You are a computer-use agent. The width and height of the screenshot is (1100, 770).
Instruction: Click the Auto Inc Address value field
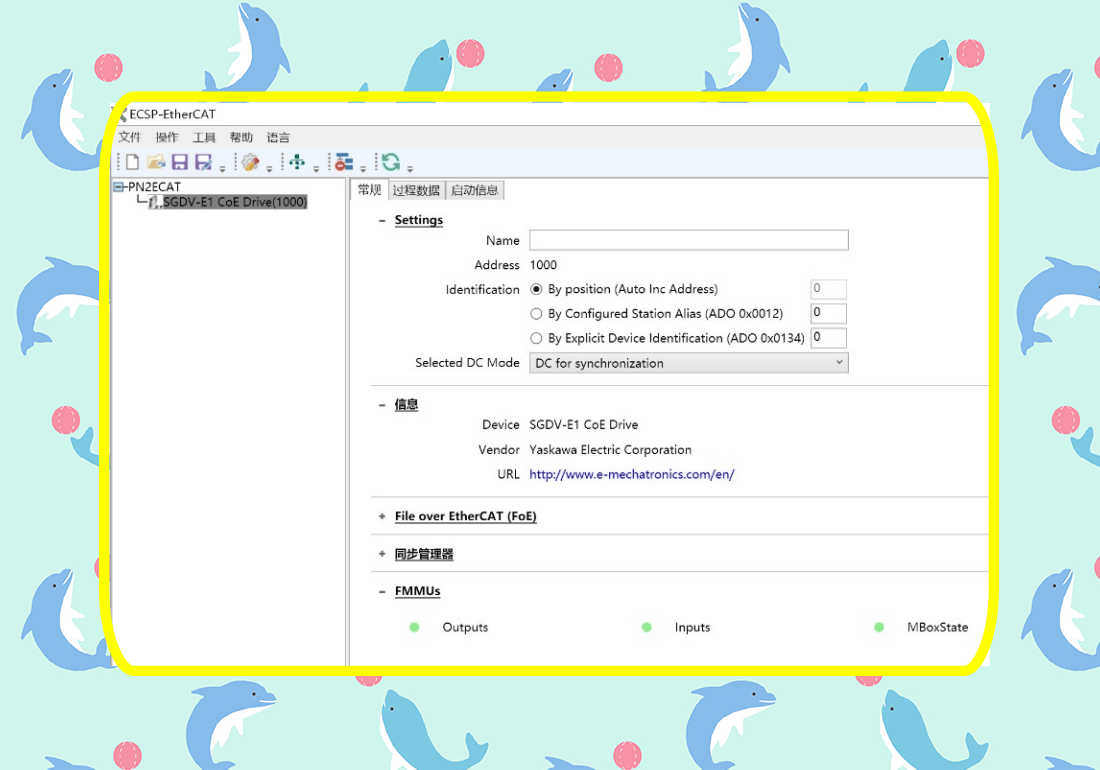[x=829, y=288]
